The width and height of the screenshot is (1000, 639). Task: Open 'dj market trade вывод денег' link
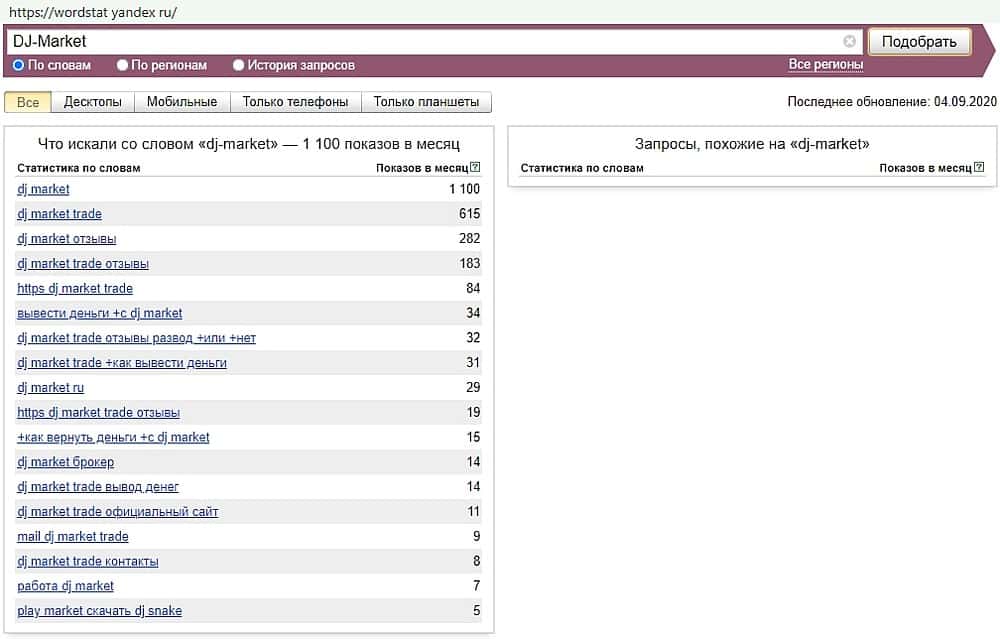[x=98, y=487]
